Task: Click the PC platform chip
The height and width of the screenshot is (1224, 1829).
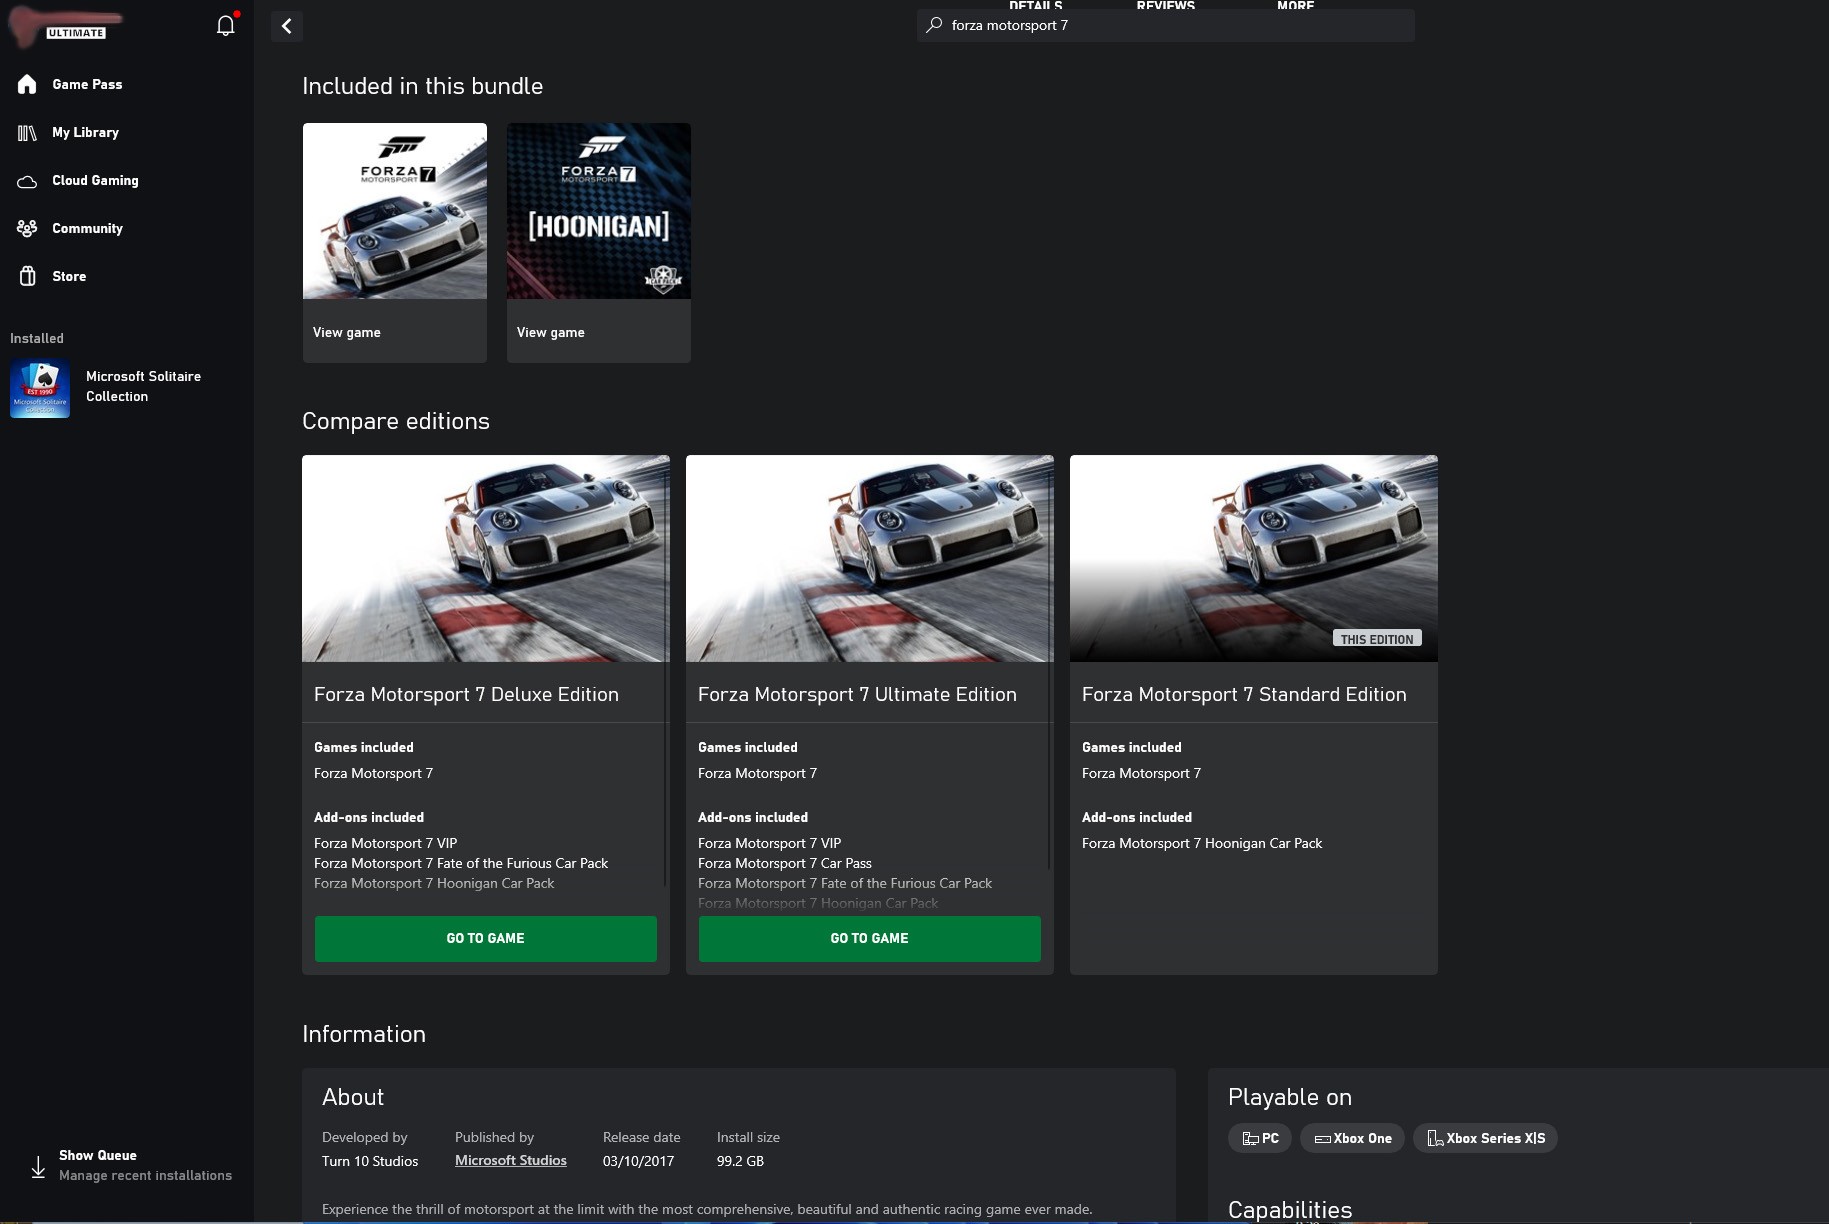Action: tap(1260, 1138)
